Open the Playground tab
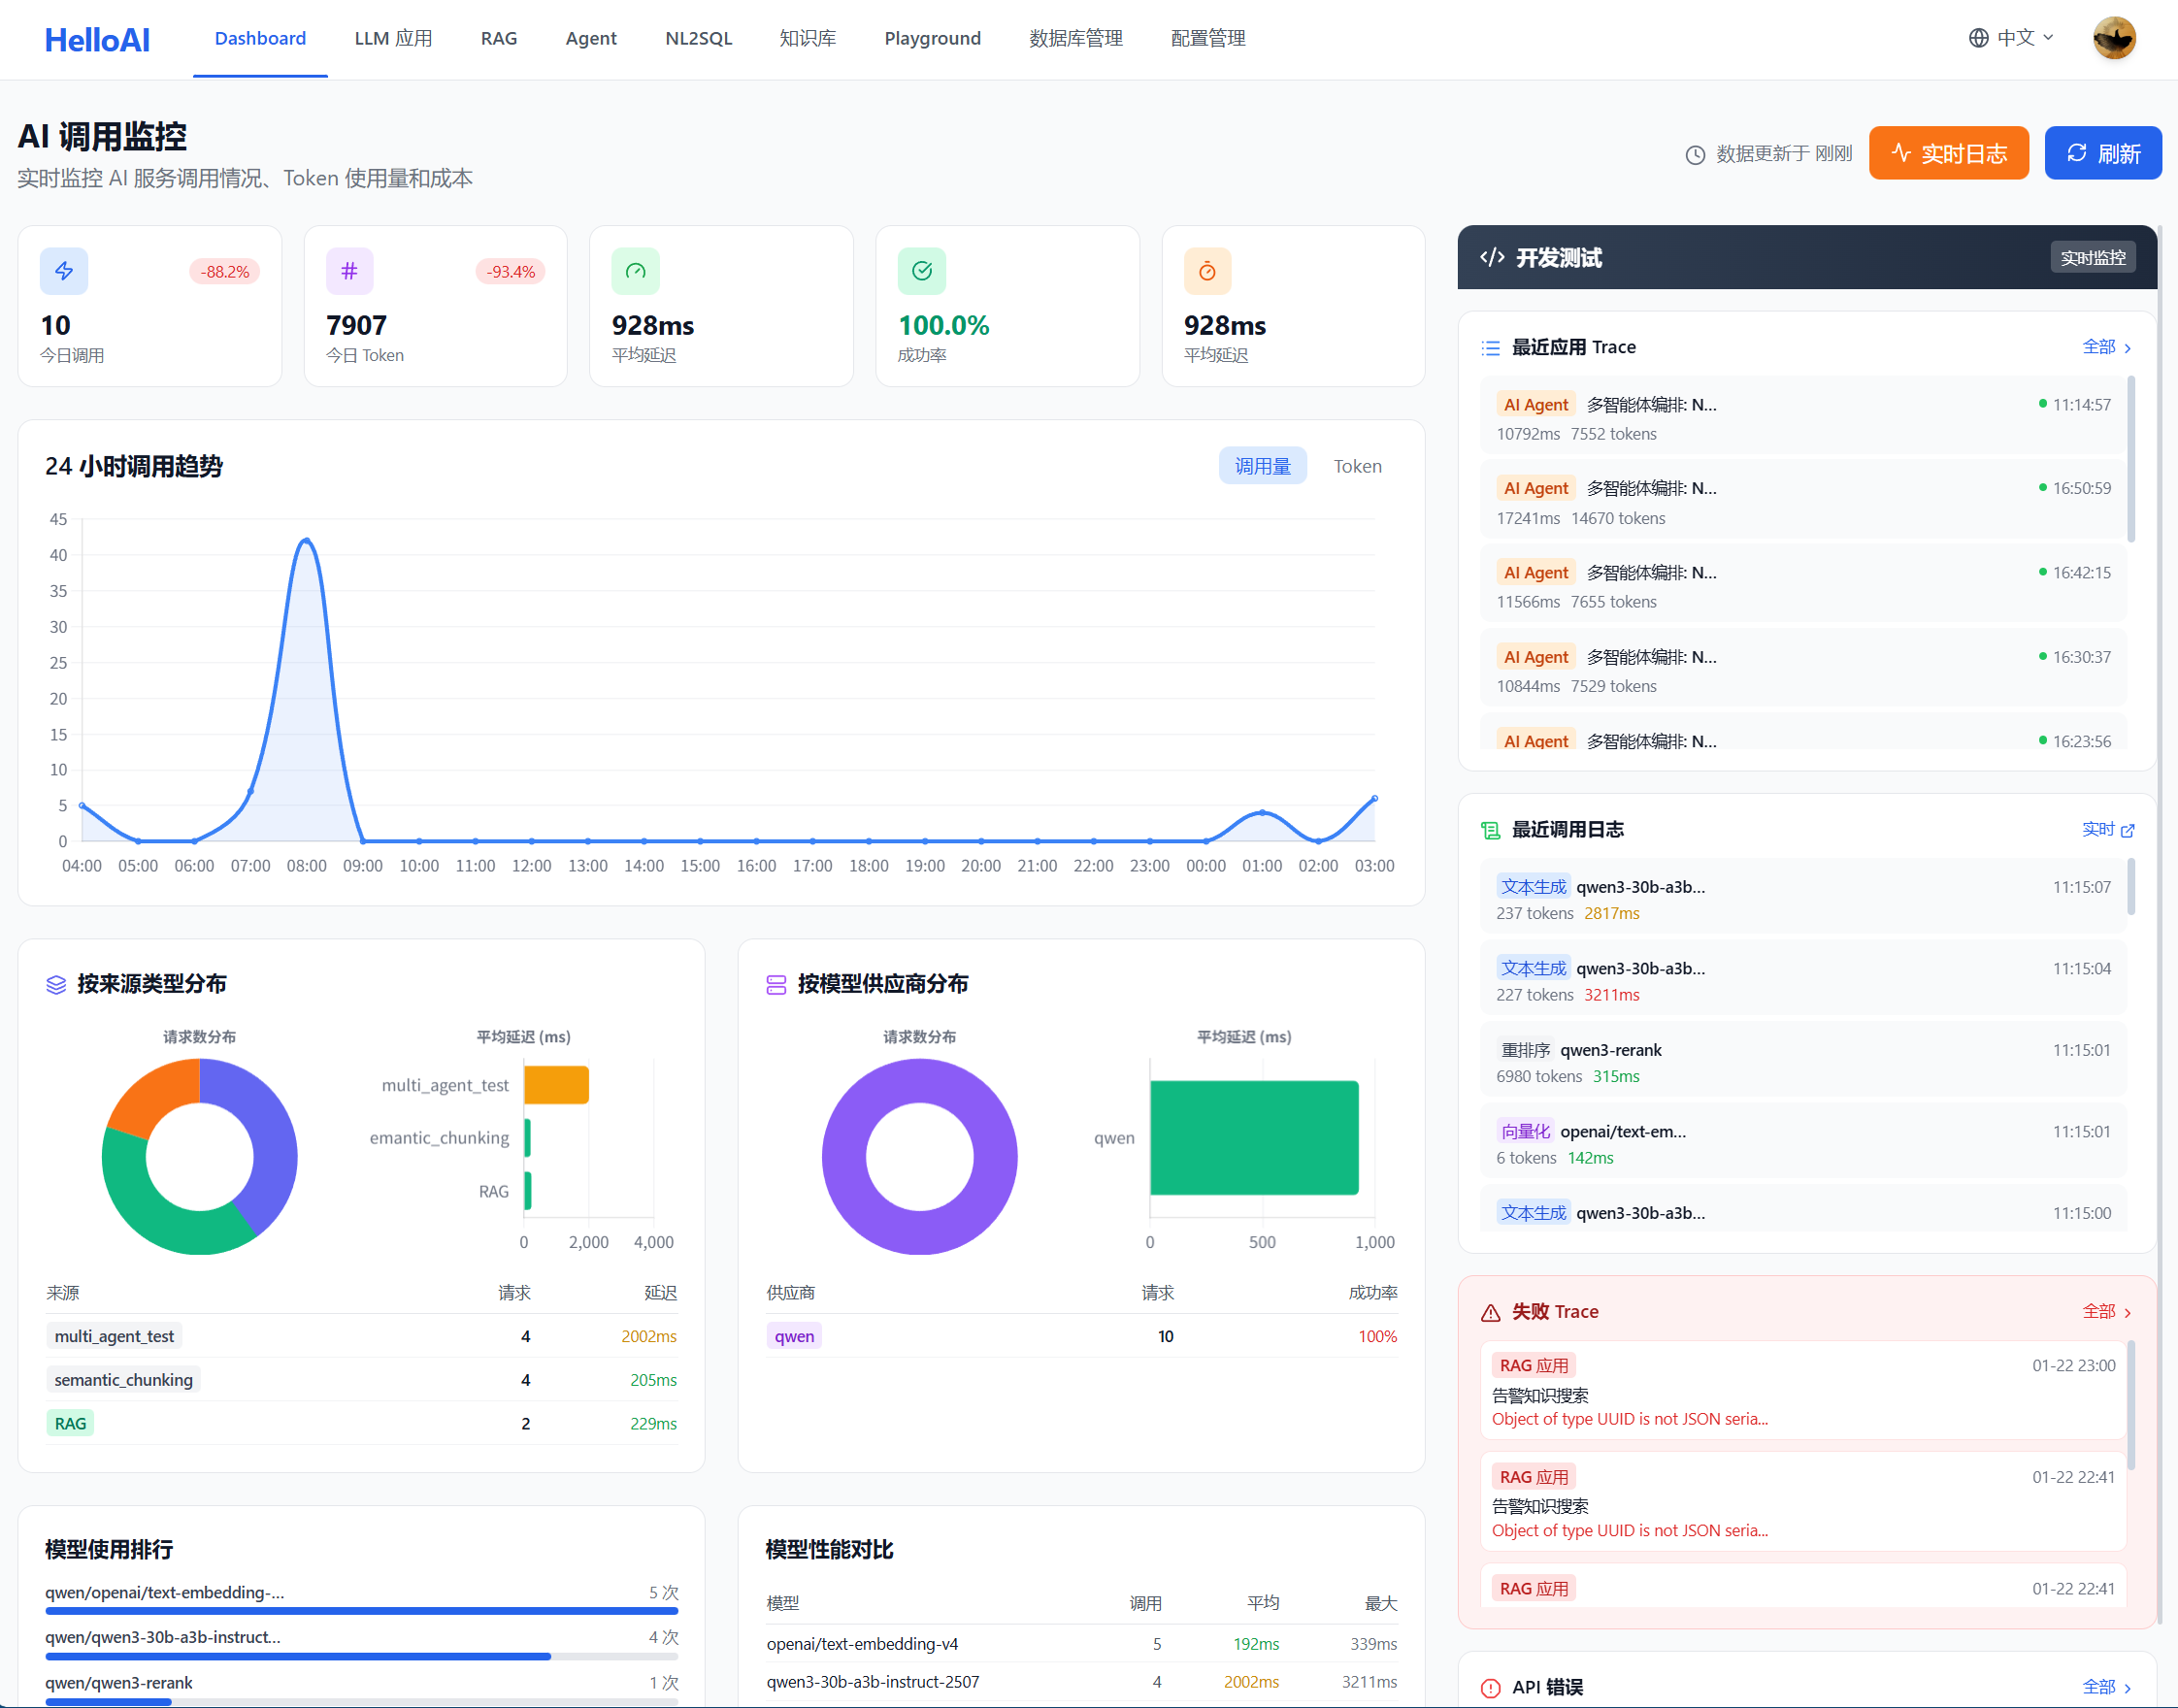The height and width of the screenshot is (1708, 2178). 932,38
